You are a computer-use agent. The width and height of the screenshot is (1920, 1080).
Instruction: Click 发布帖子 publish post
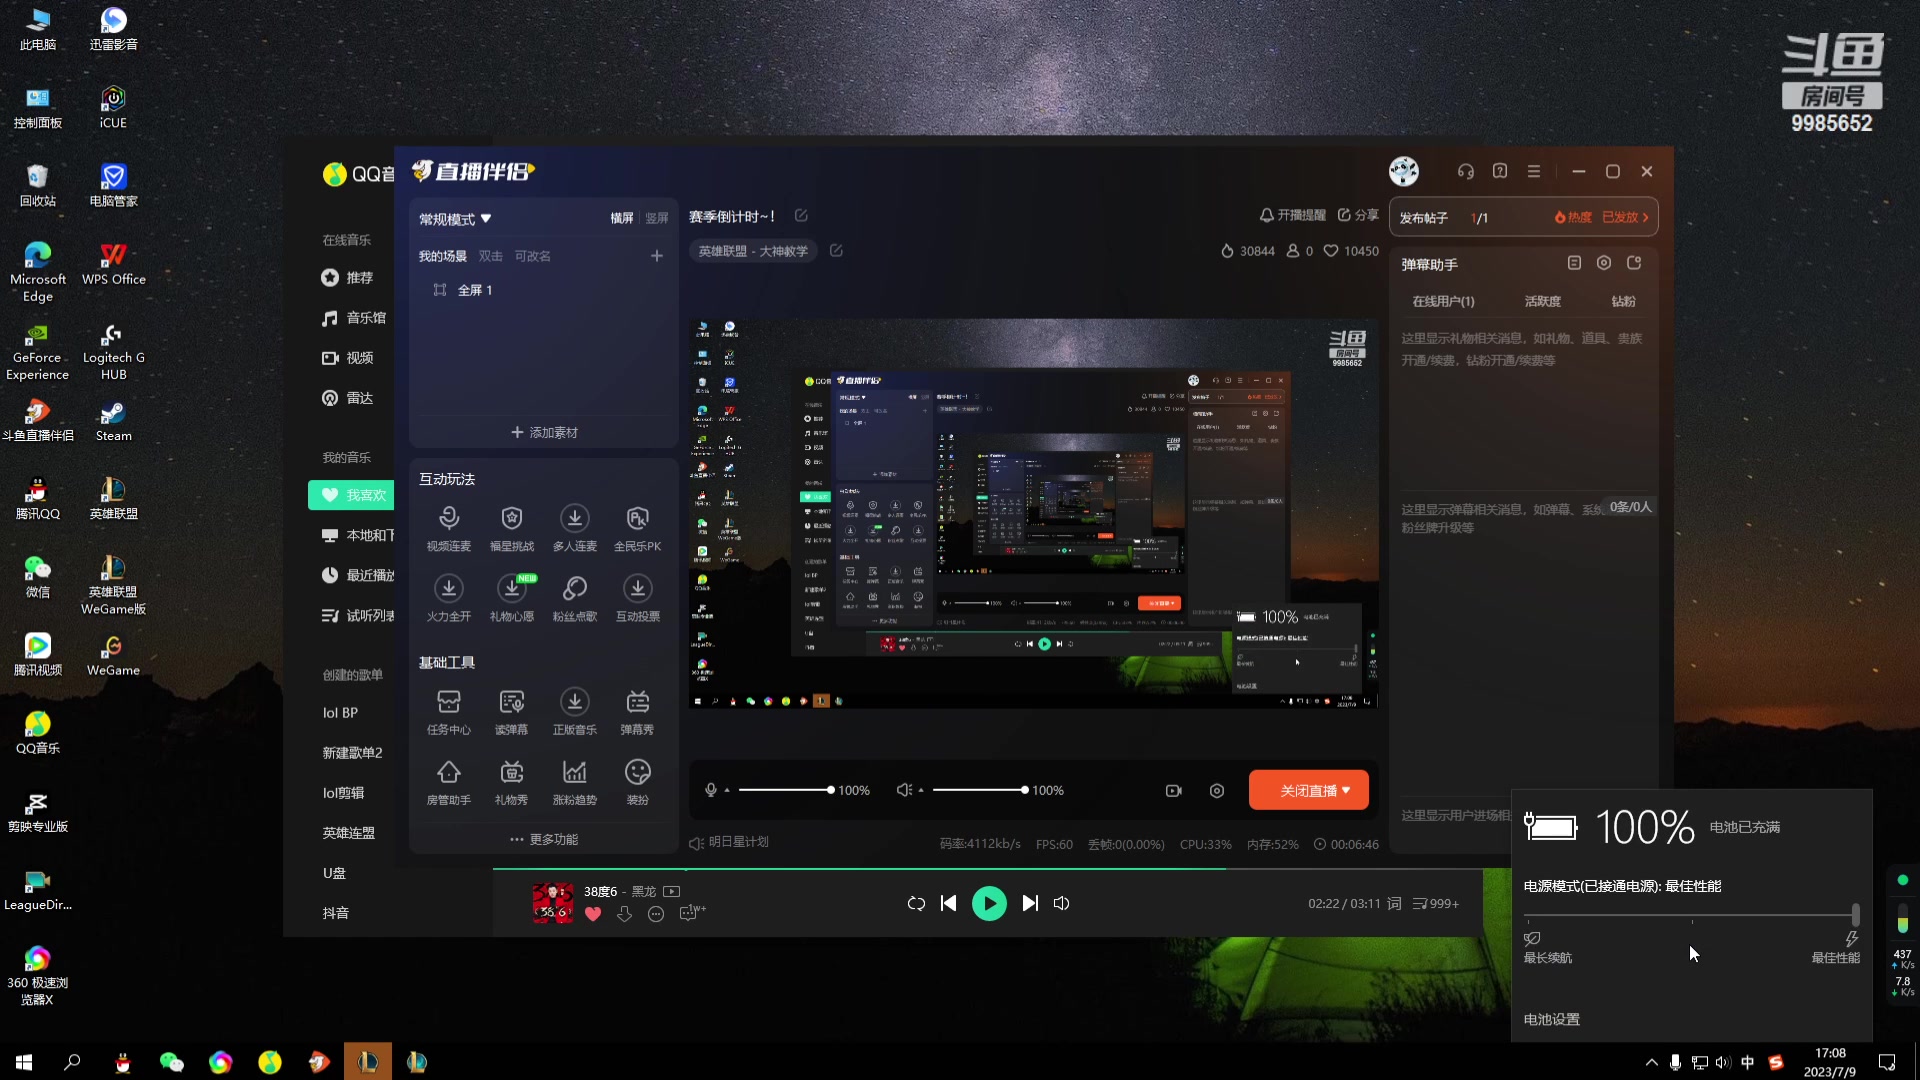[x=1423, y=217]
